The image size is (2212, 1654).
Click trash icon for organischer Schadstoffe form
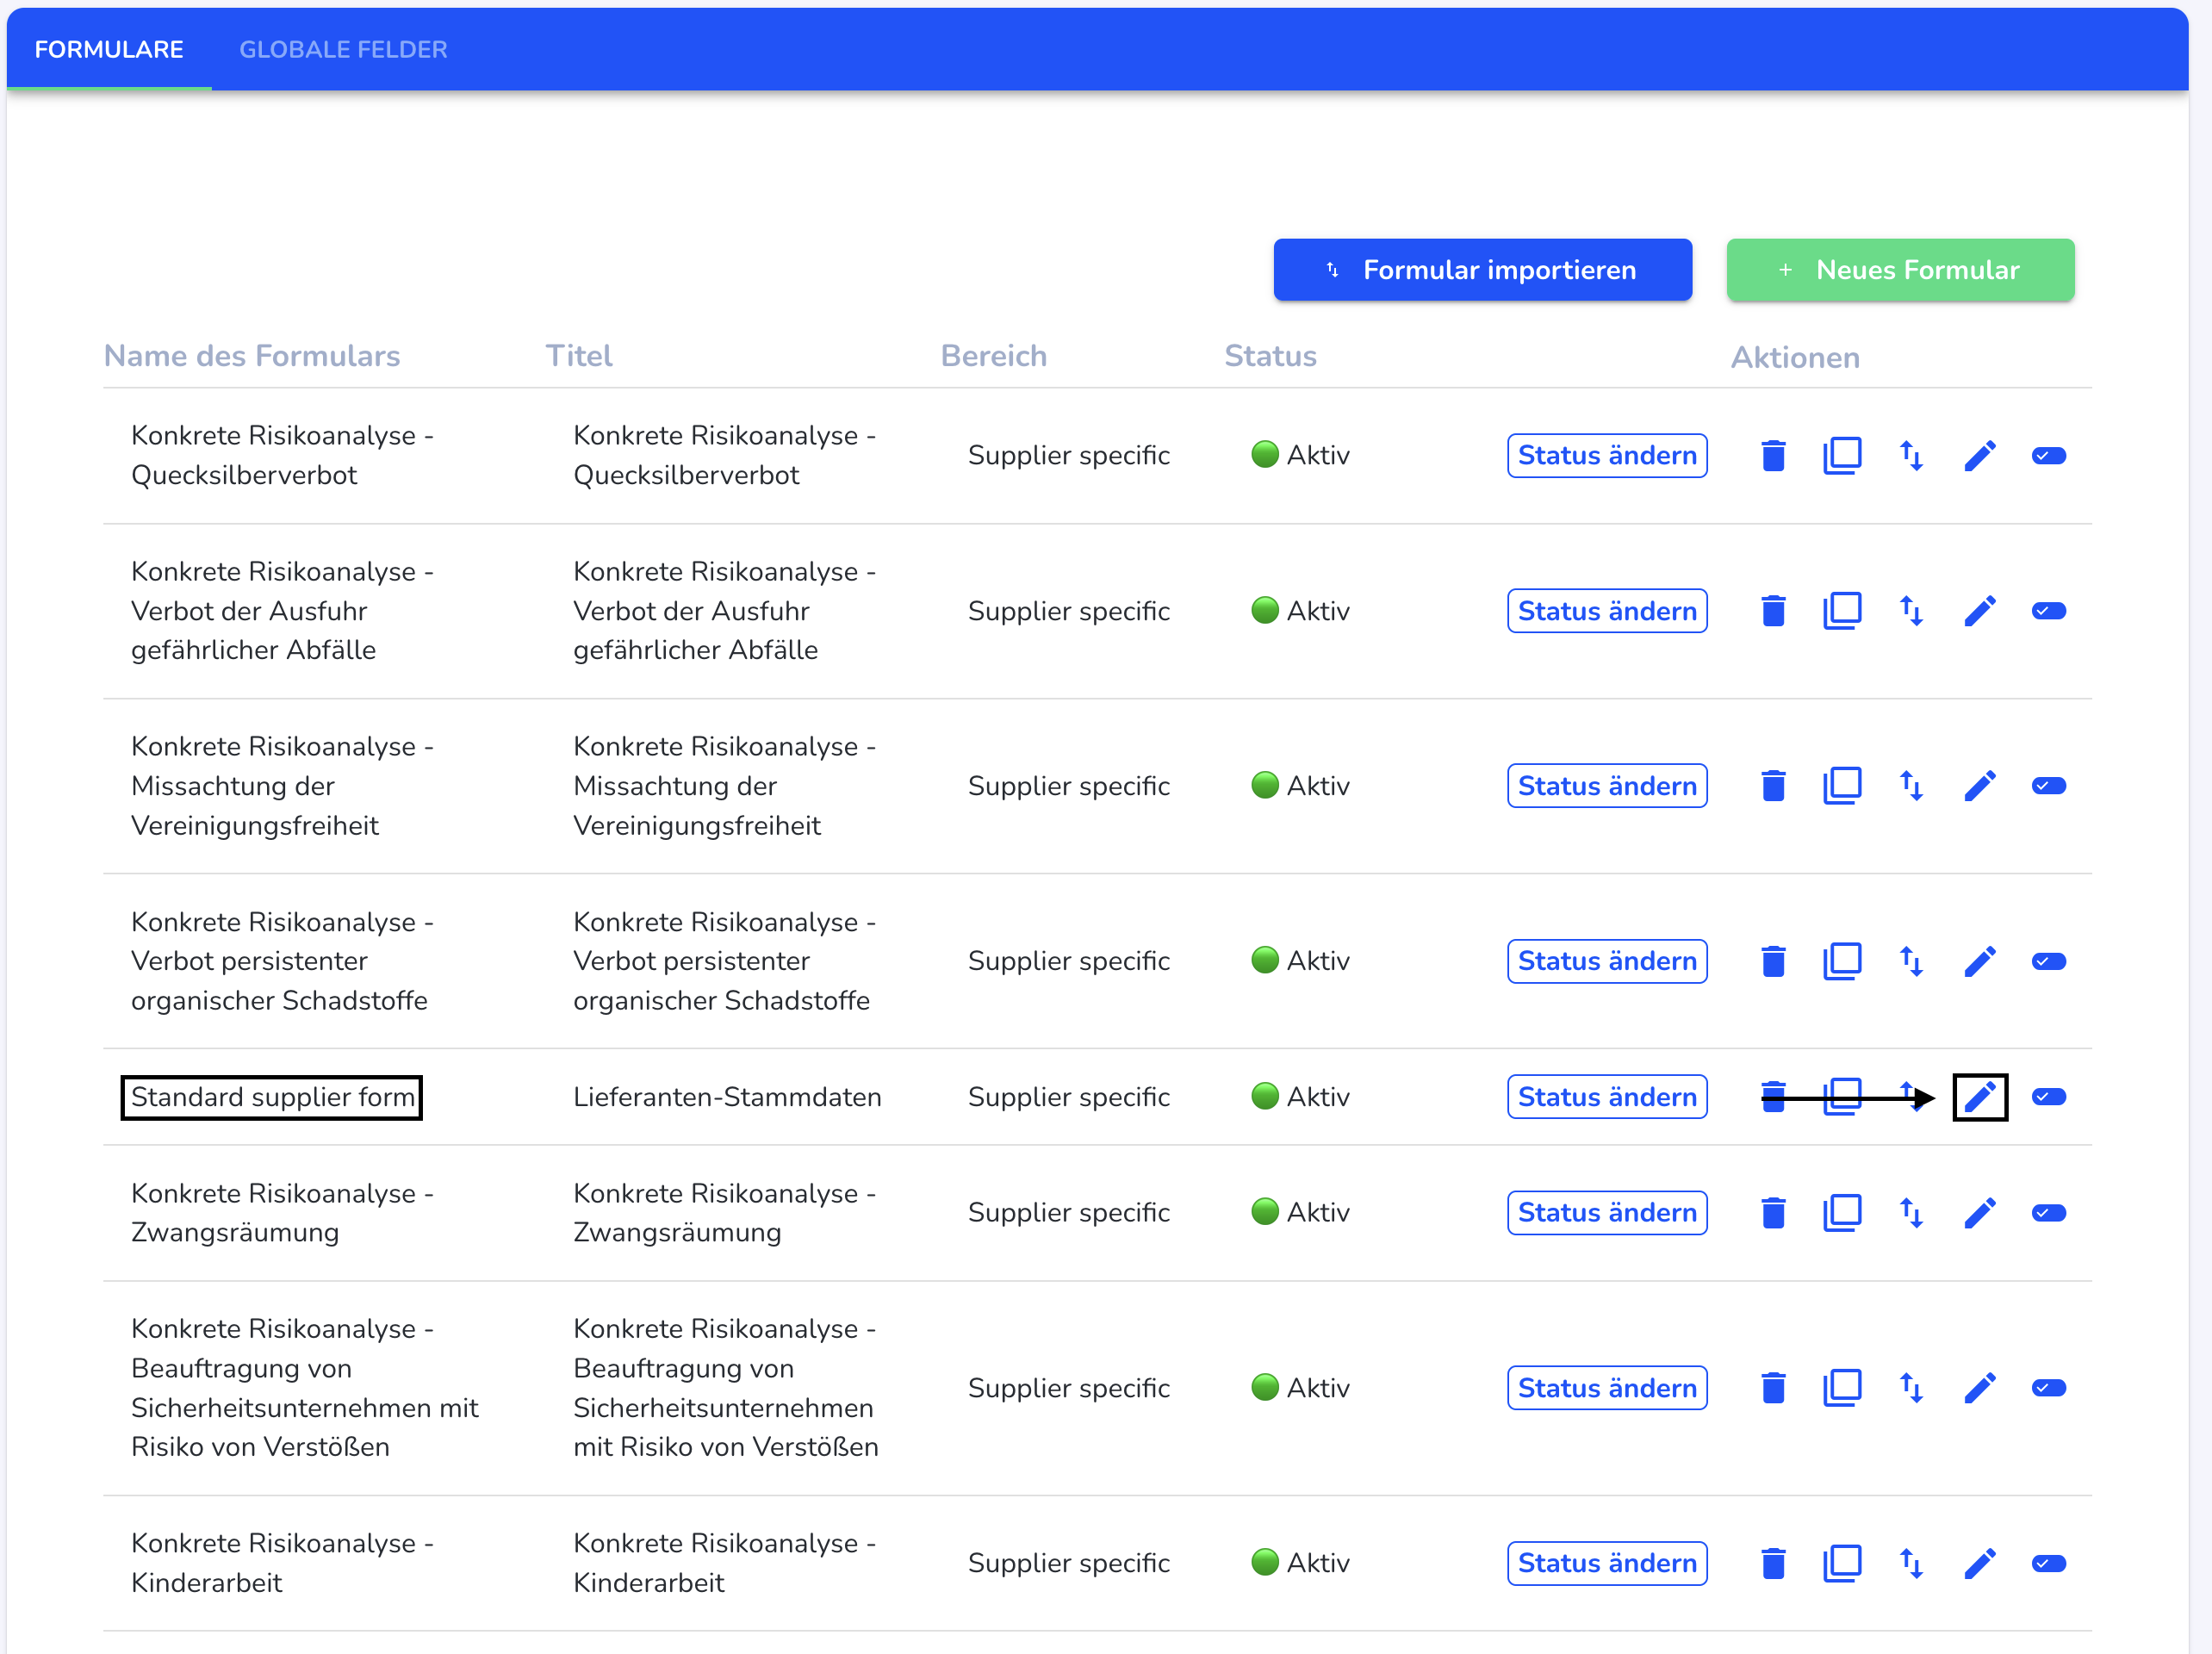[x=1773, y=961]
